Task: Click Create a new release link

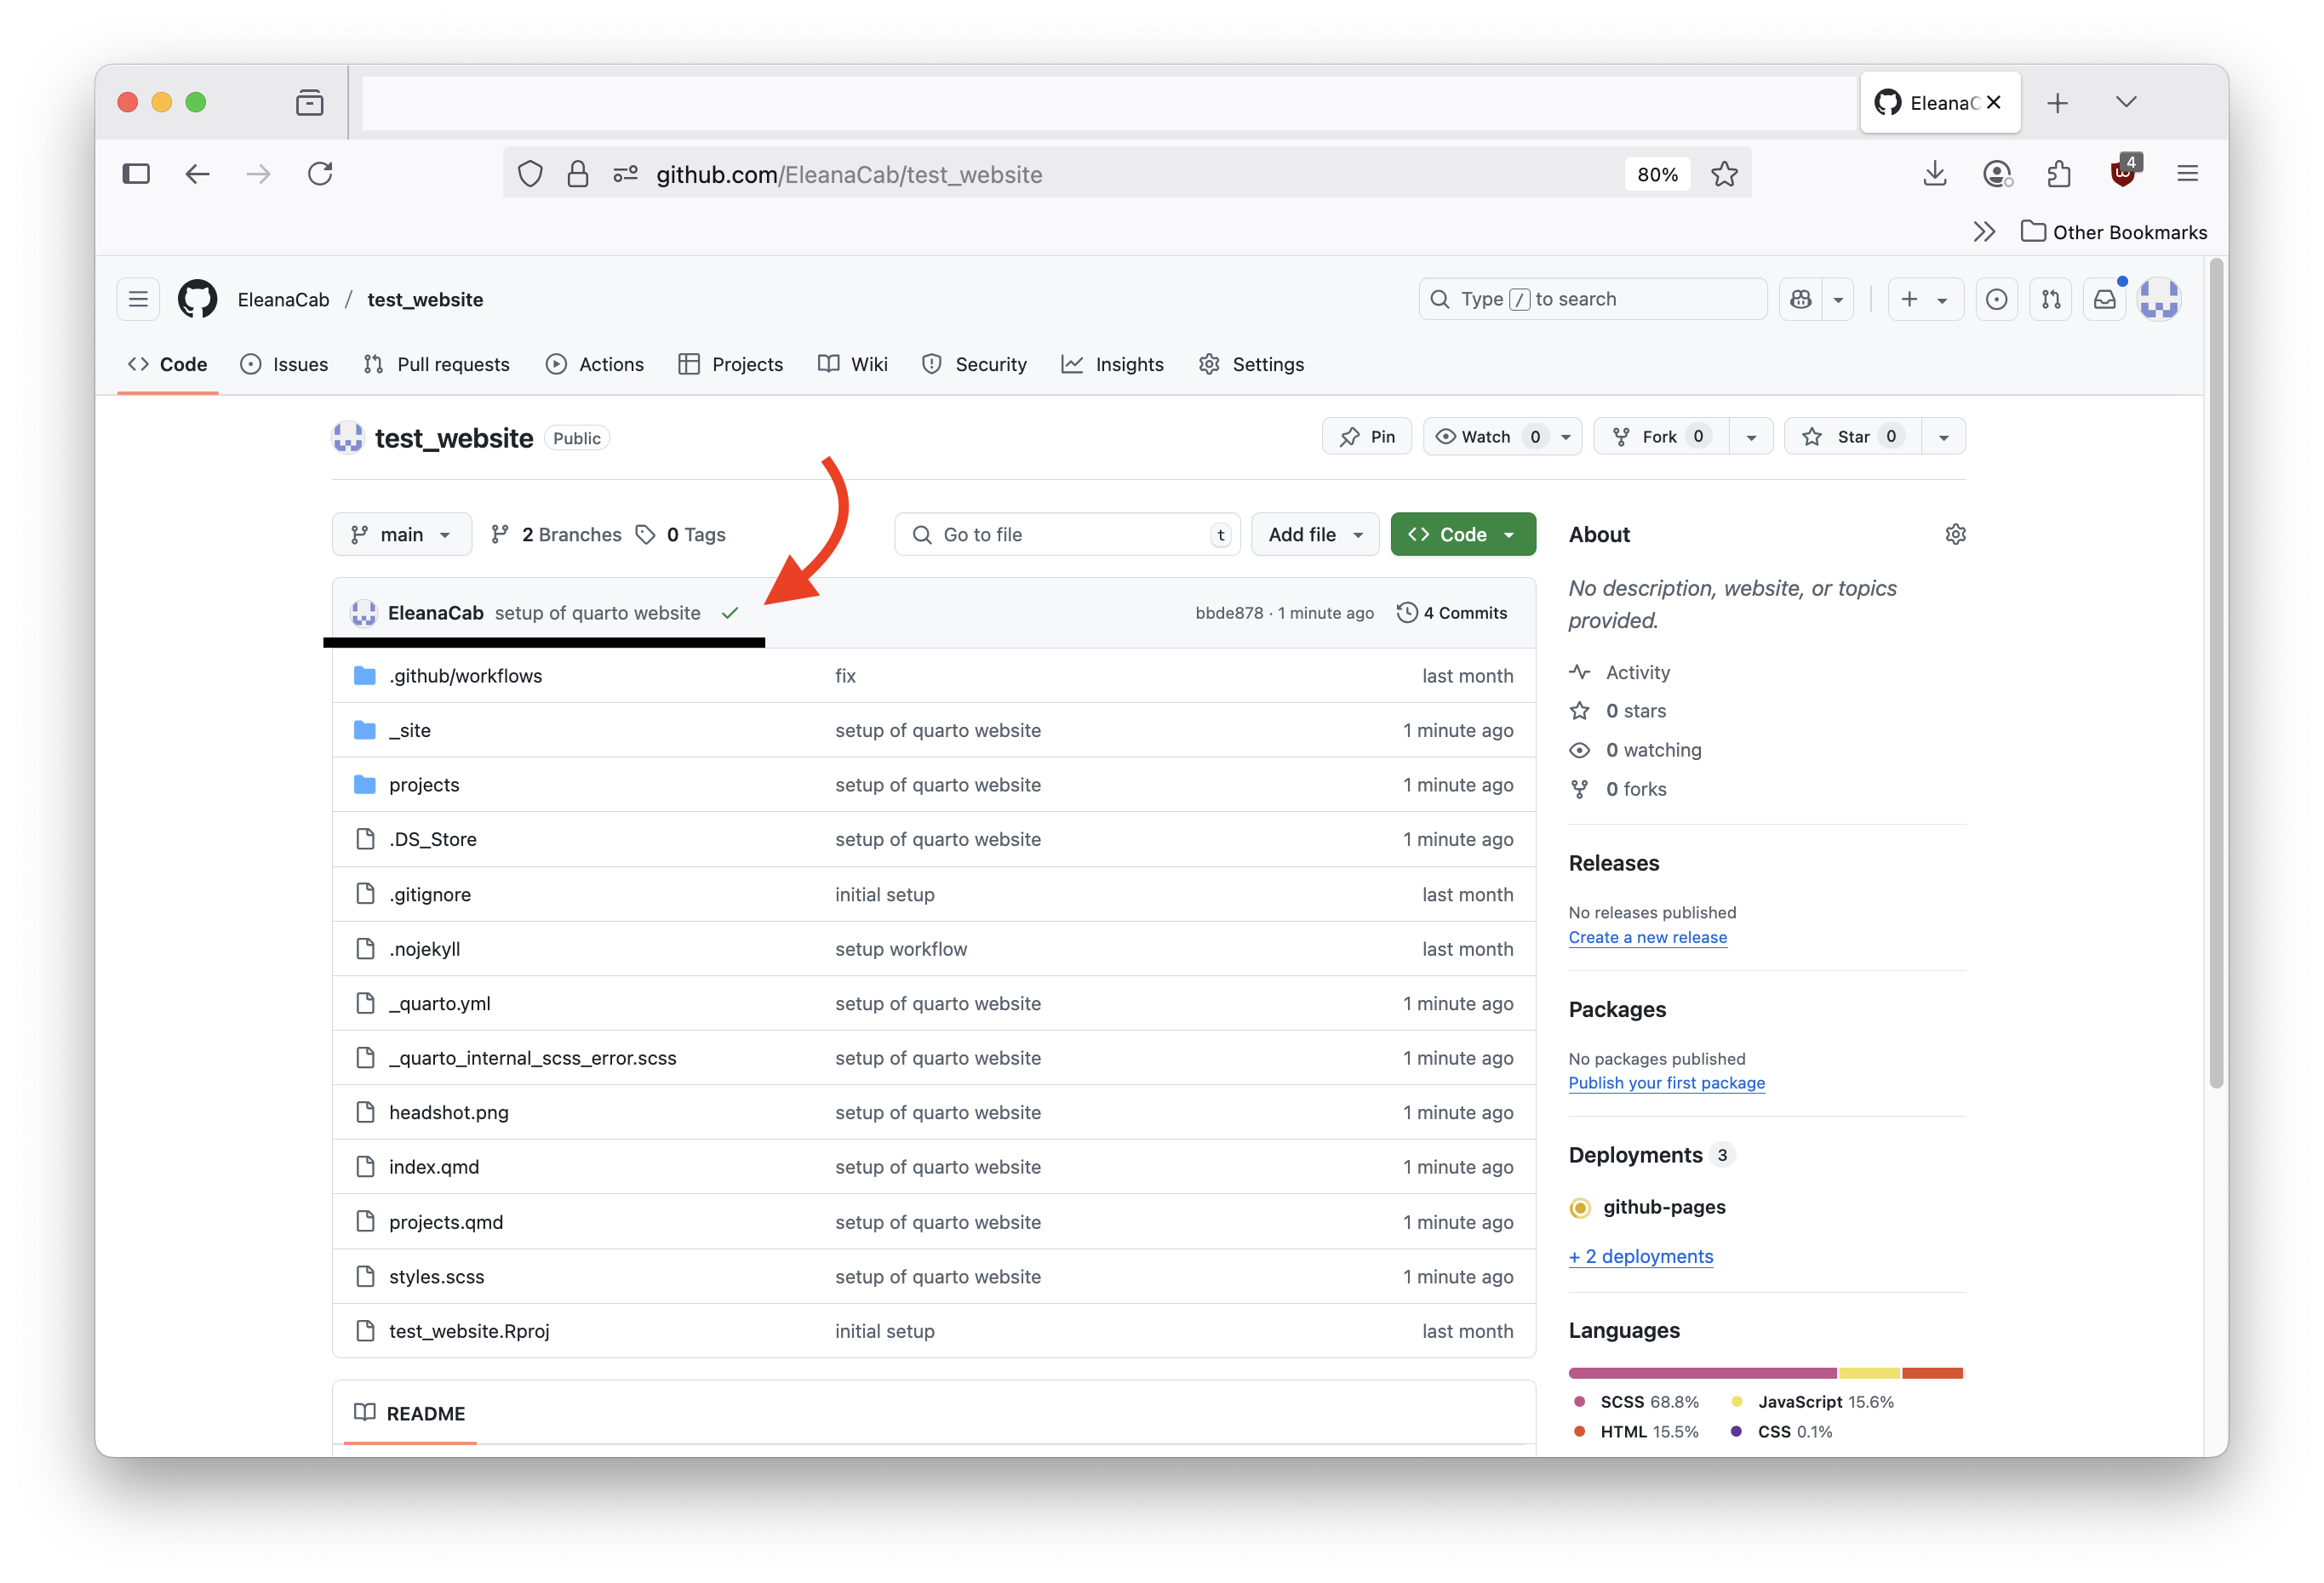Action: click(1647, 937)
